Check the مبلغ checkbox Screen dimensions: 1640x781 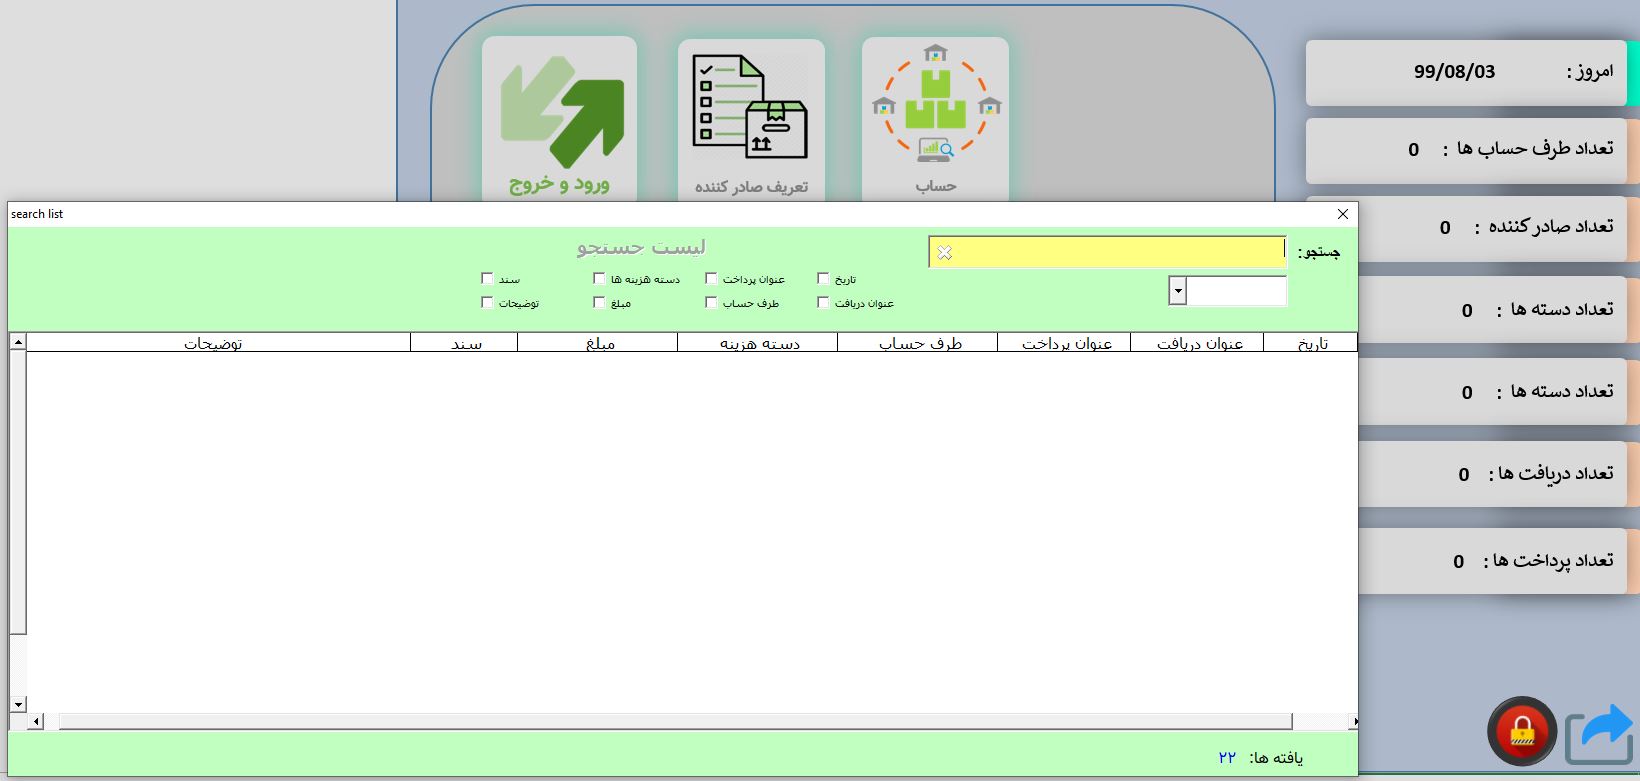click(x=599, y=303)
